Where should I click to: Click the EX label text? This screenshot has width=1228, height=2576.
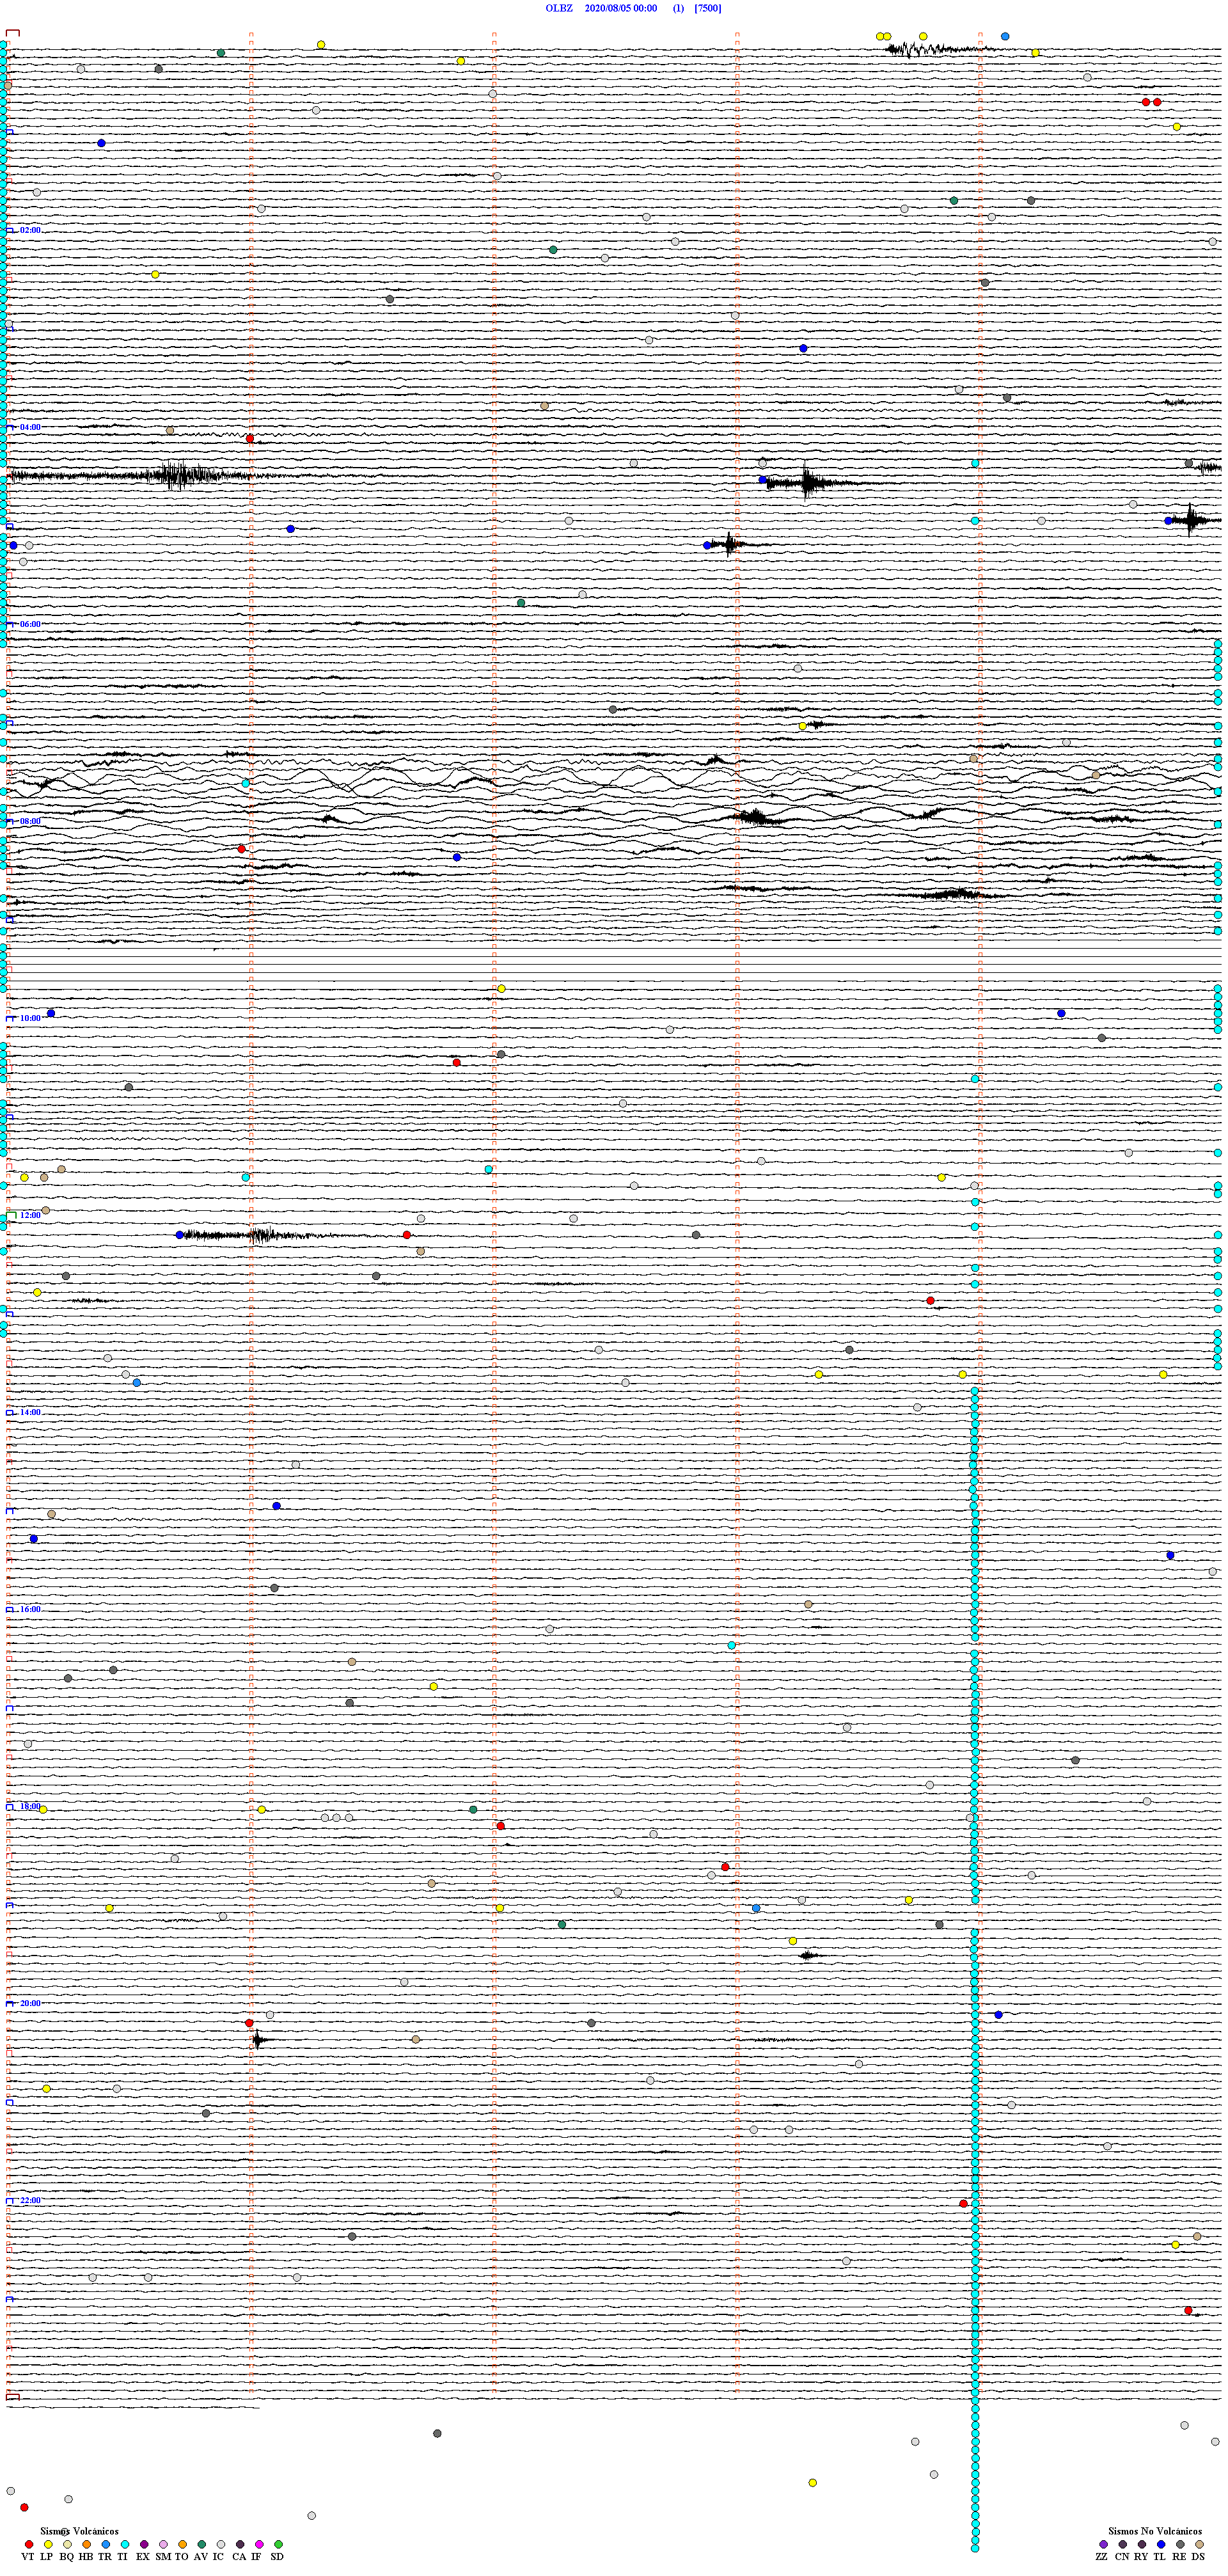click(x=142, y=2556)
